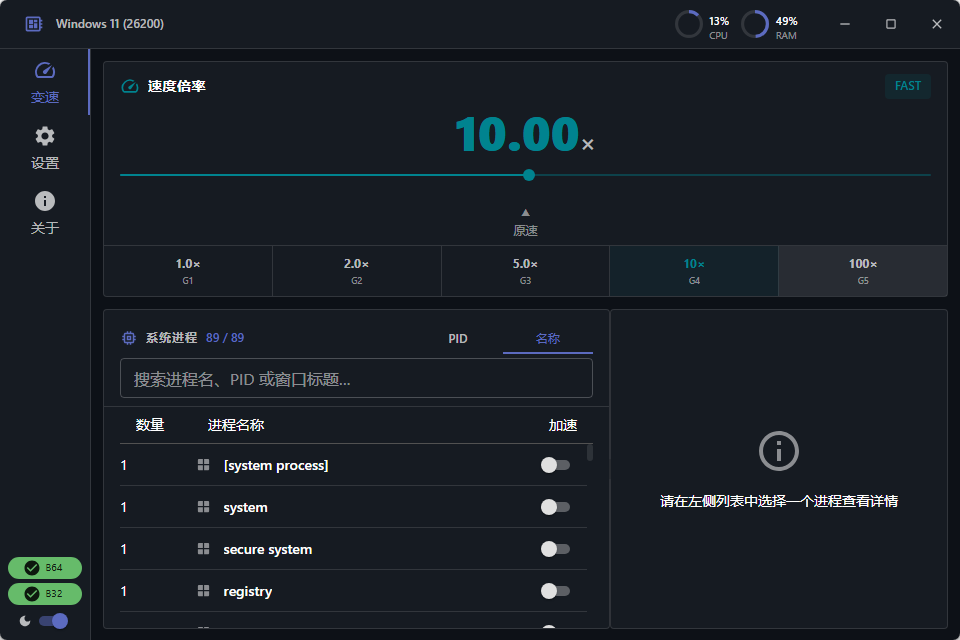Enable acceleration for registry

[555, 591]
